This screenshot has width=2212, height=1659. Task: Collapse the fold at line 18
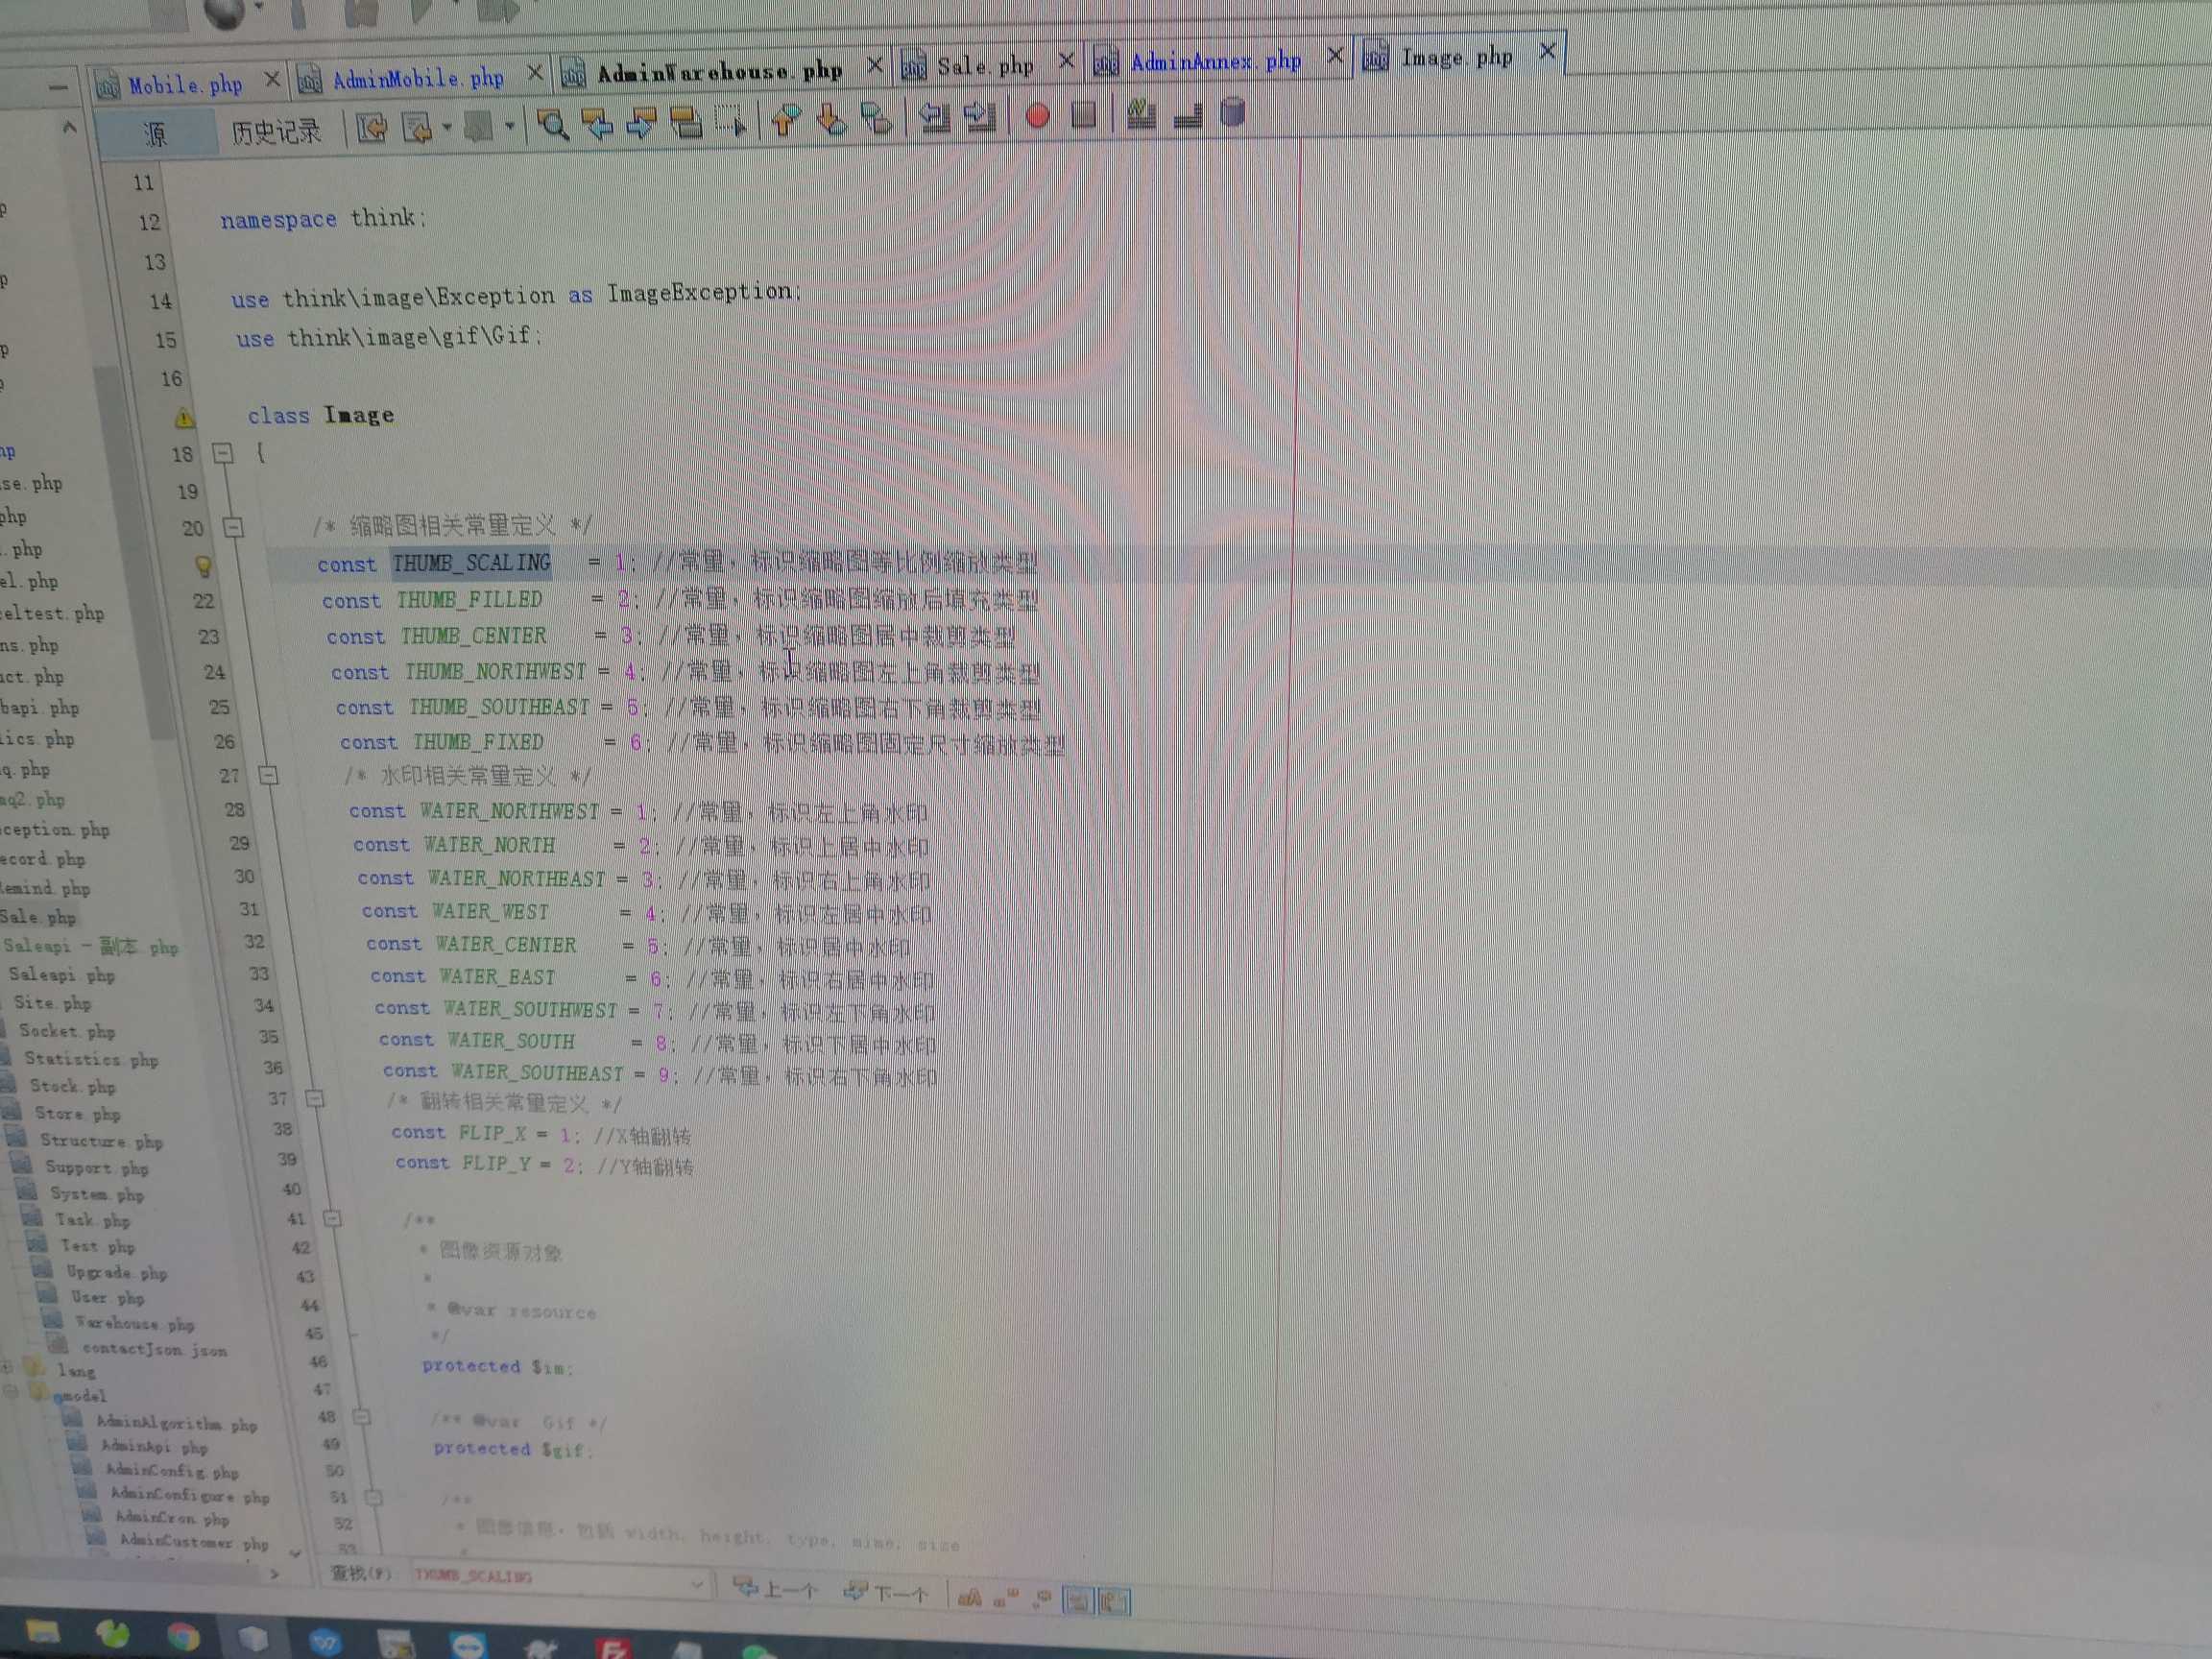(x=224, y=453)
